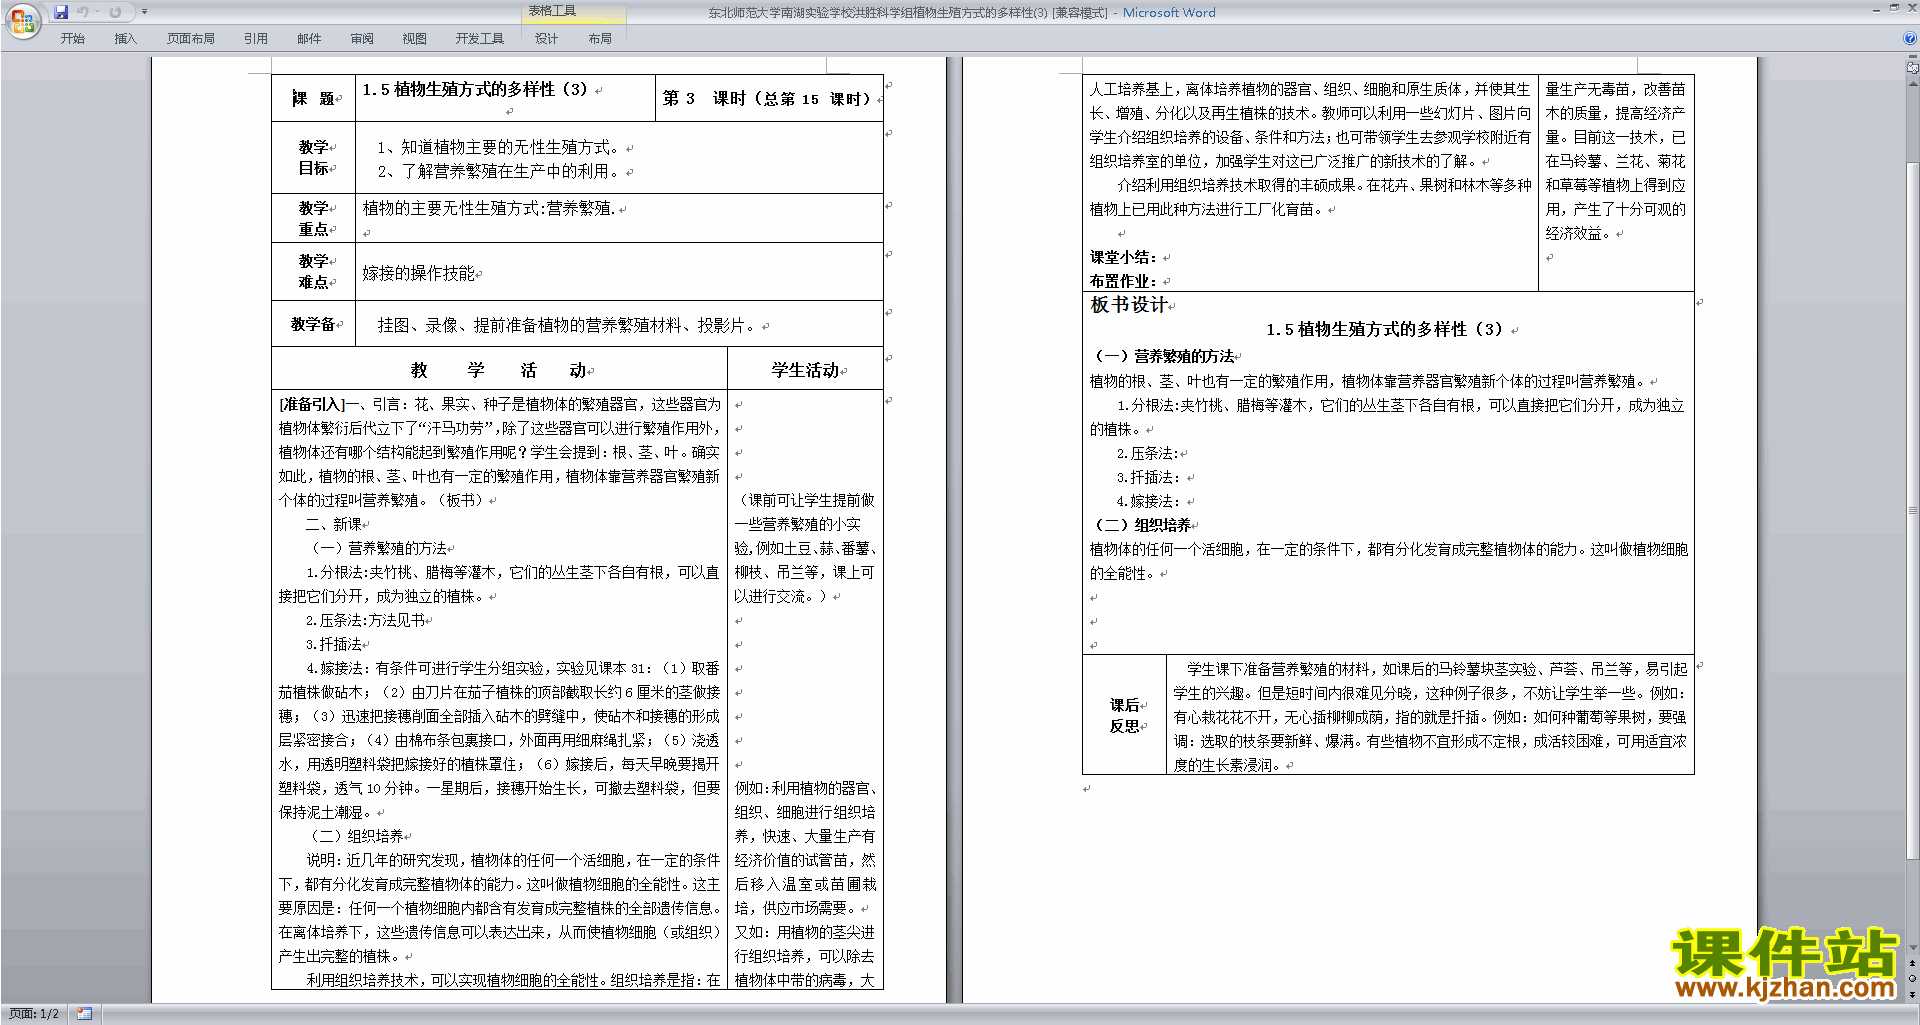The image size is (1920, 1025).
Task: Click the heading (一) 营养繁殖的方法 in 板书设计
Action: pos(1164,356)
